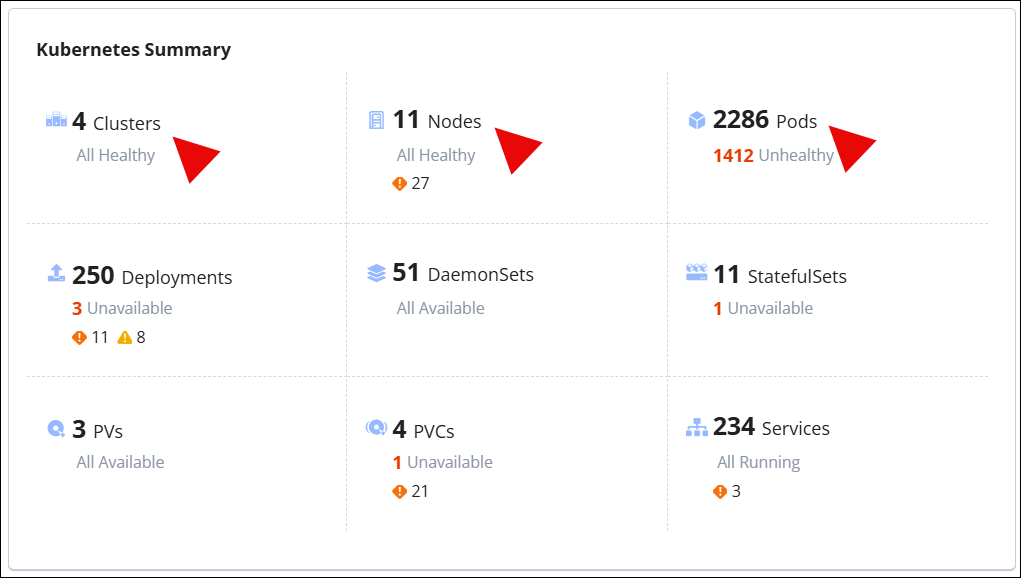View the 1412 Unhealthy pods
Viewport: 1021px width, 578px height.
(x=773, y=155)
